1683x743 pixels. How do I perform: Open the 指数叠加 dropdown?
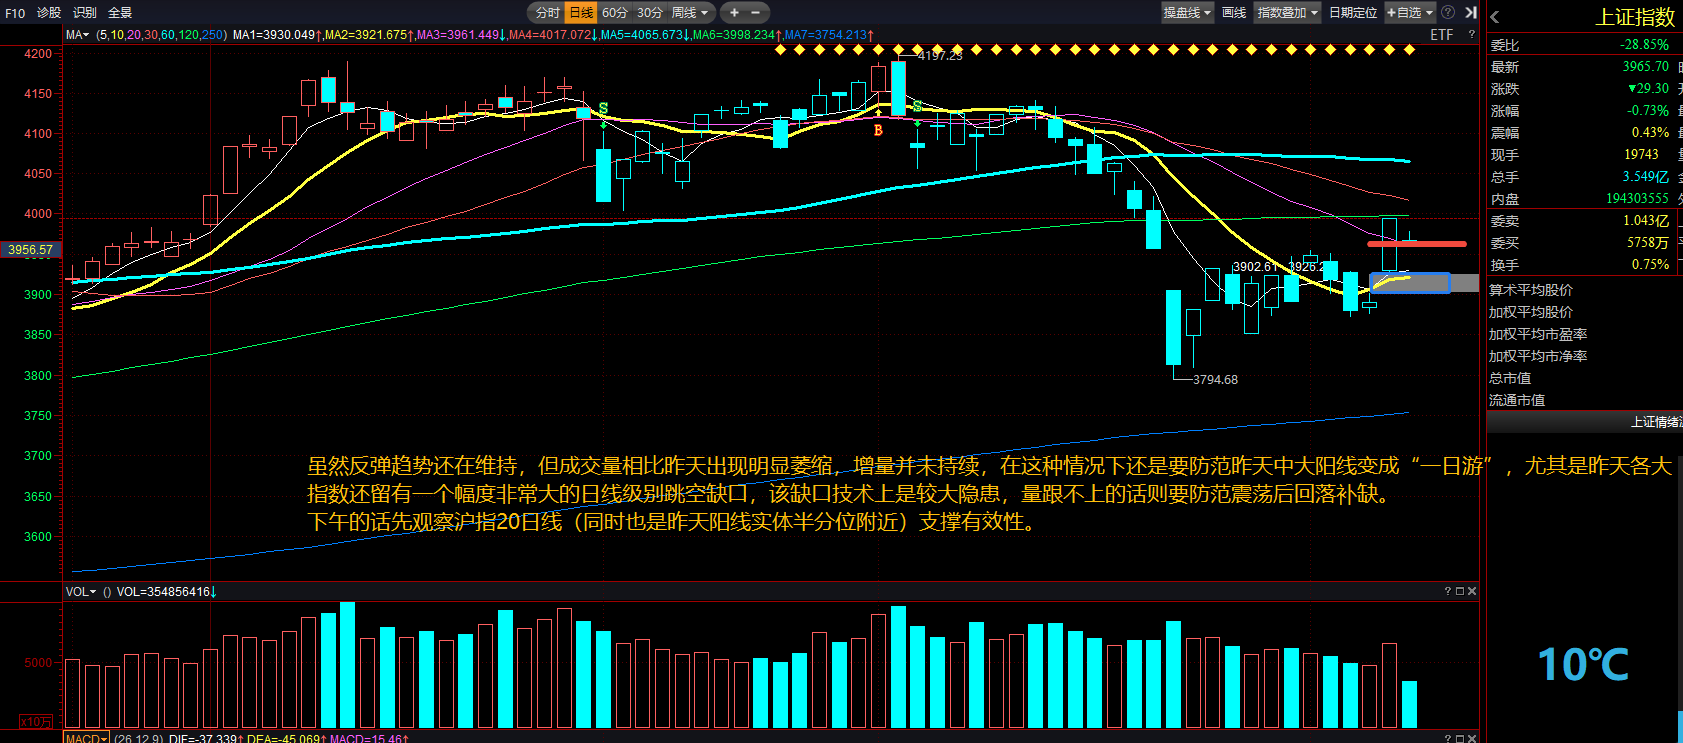[1287, 13]
